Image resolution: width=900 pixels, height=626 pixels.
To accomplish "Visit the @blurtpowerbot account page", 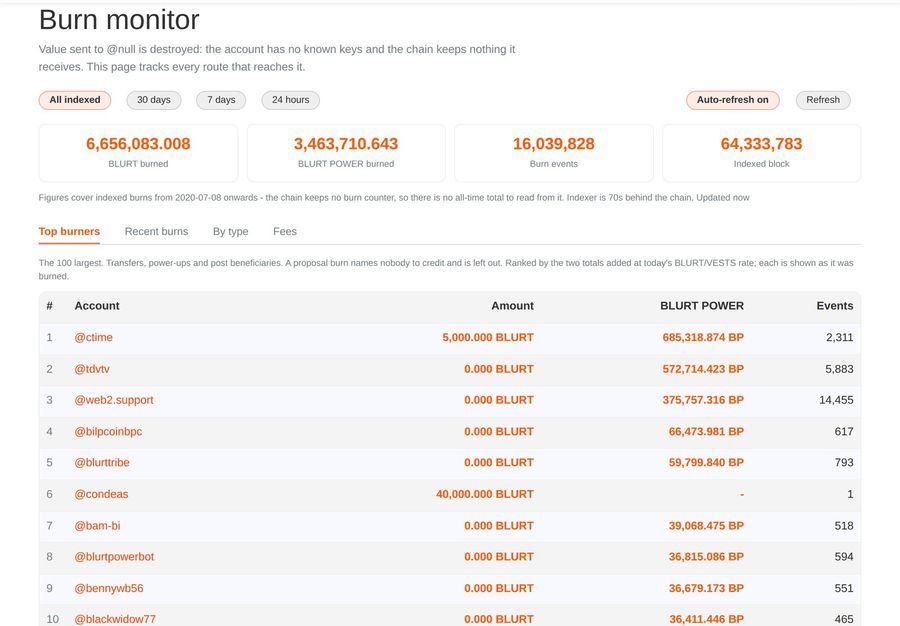I will click(114, 557).
